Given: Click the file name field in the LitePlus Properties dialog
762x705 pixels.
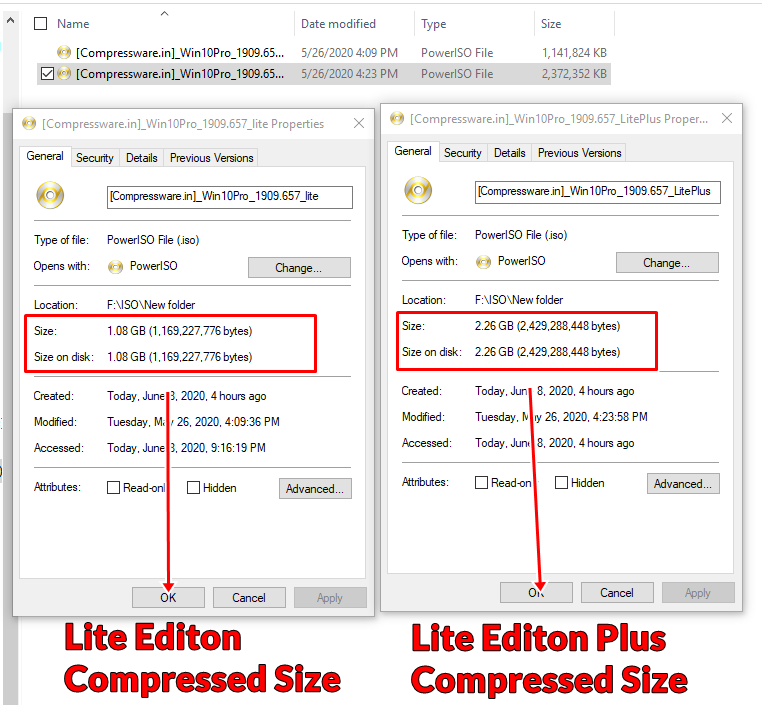Looking at the screenshot, I should click(597, 191).
